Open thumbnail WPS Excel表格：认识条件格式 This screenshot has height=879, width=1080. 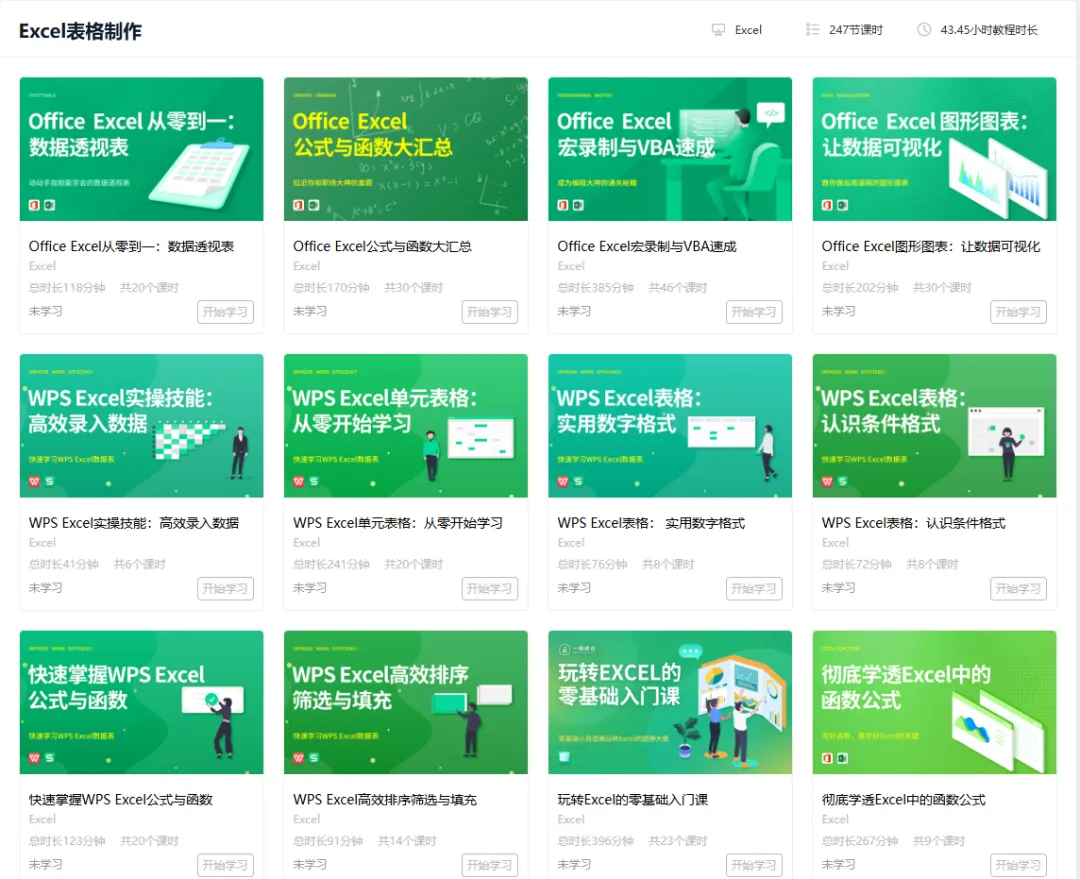(935, 426)
